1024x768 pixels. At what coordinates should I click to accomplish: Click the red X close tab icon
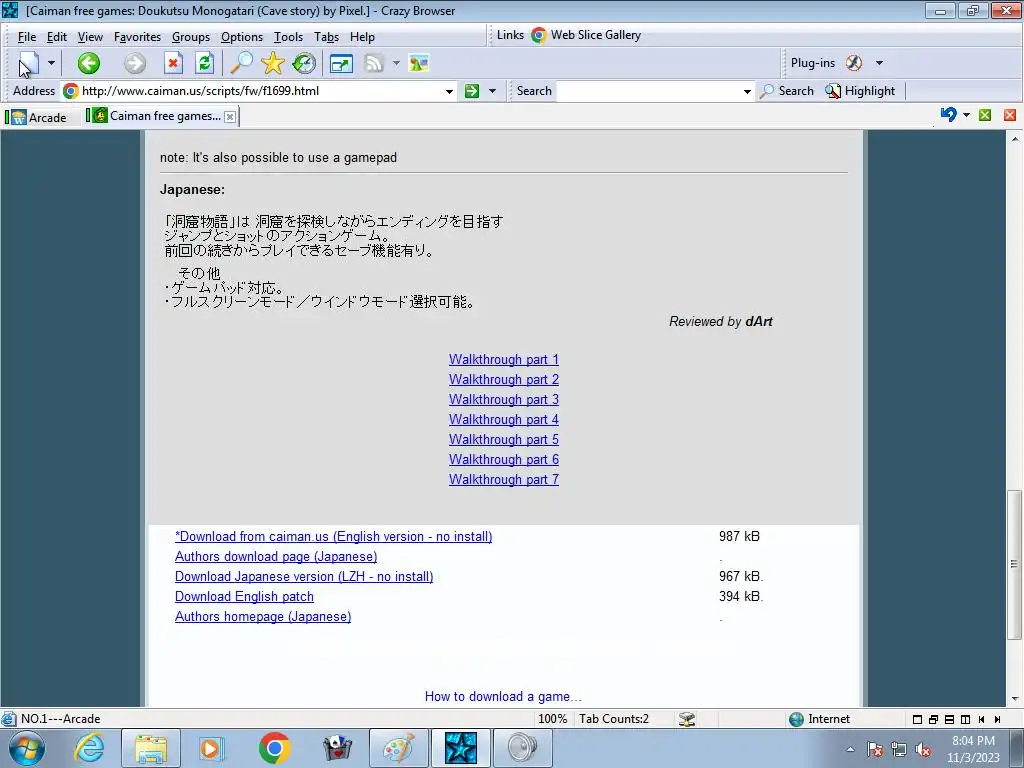coord(1010,115)
